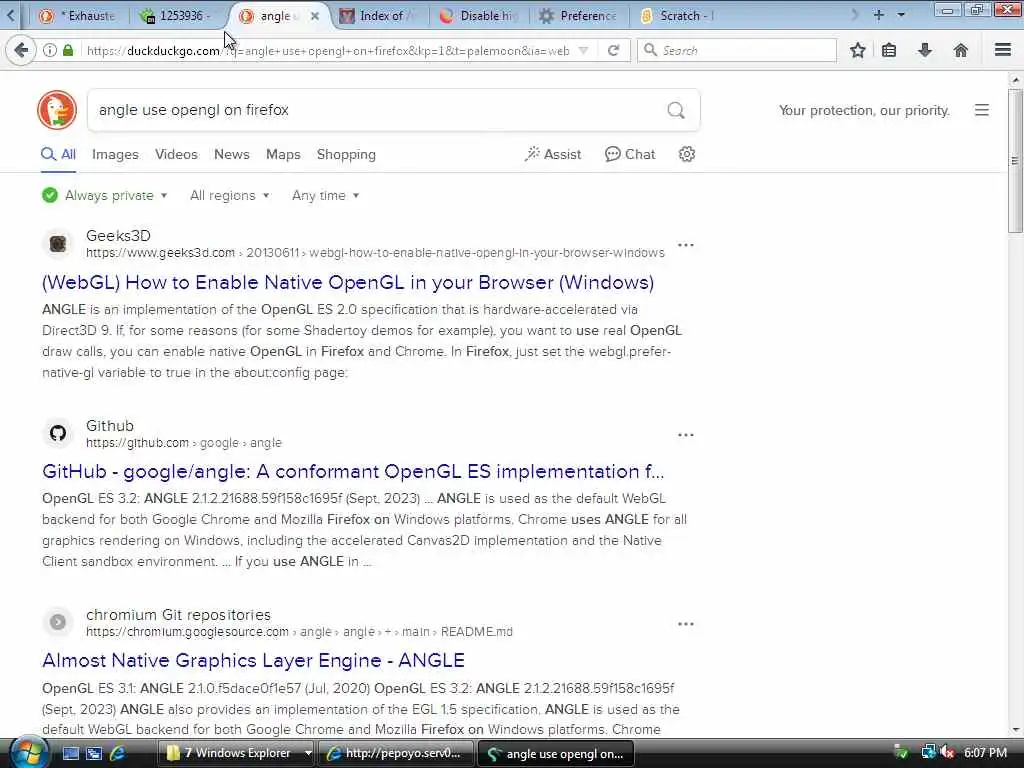Open pepoyo.serv0 taskbar window
The height and width of the screenshot is (768, 1024).
pyautogui.click(x=396, y=753)
